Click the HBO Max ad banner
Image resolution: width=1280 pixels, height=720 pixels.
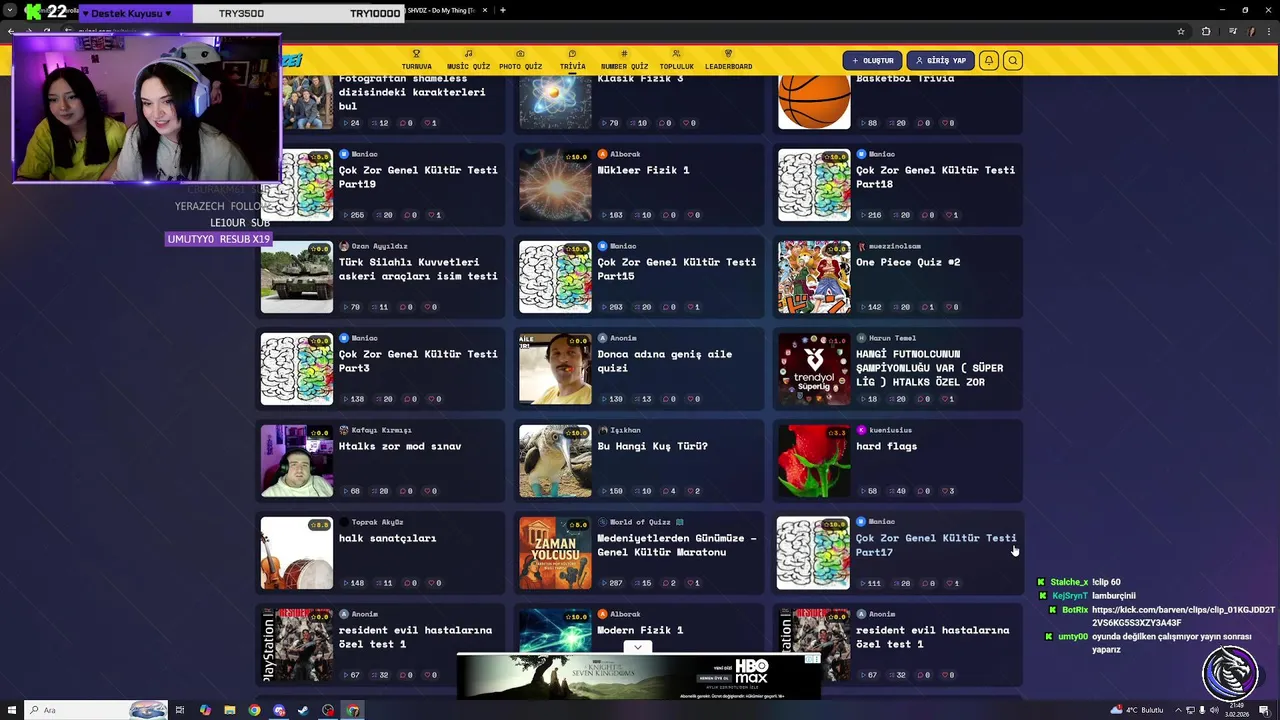pos(638,678)
